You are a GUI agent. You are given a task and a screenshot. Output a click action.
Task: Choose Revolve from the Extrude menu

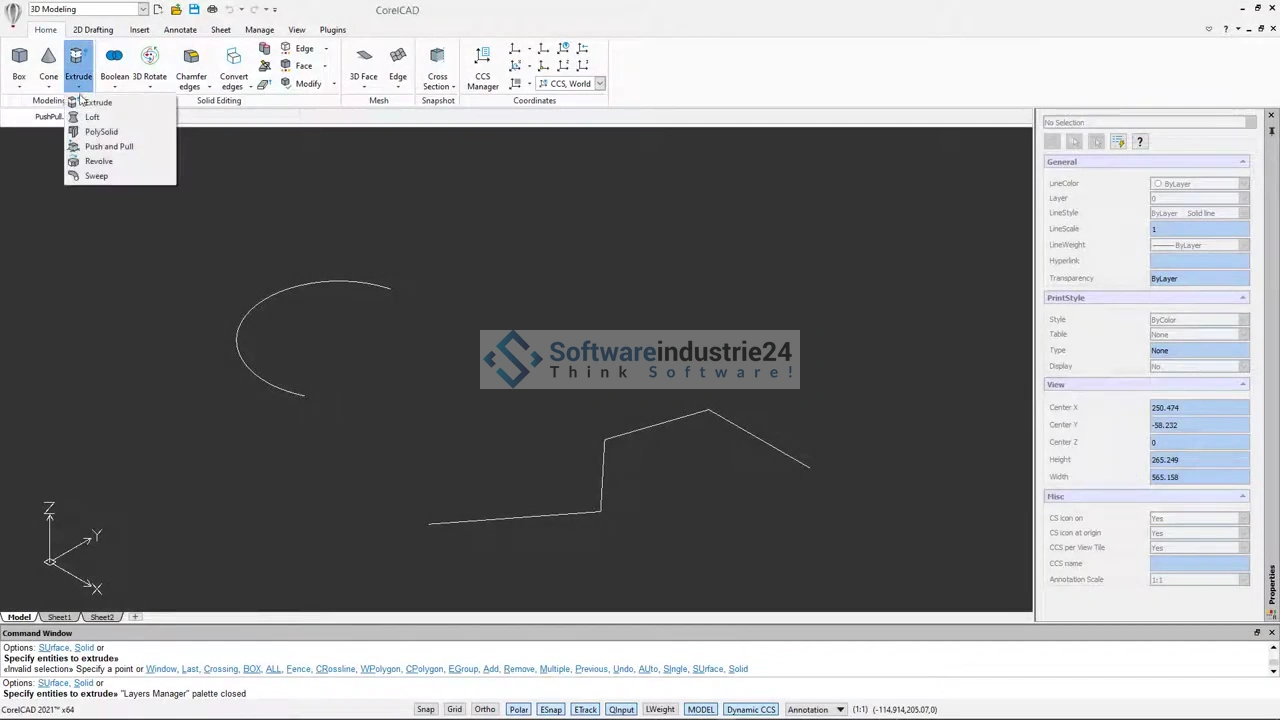click(98, 161)
